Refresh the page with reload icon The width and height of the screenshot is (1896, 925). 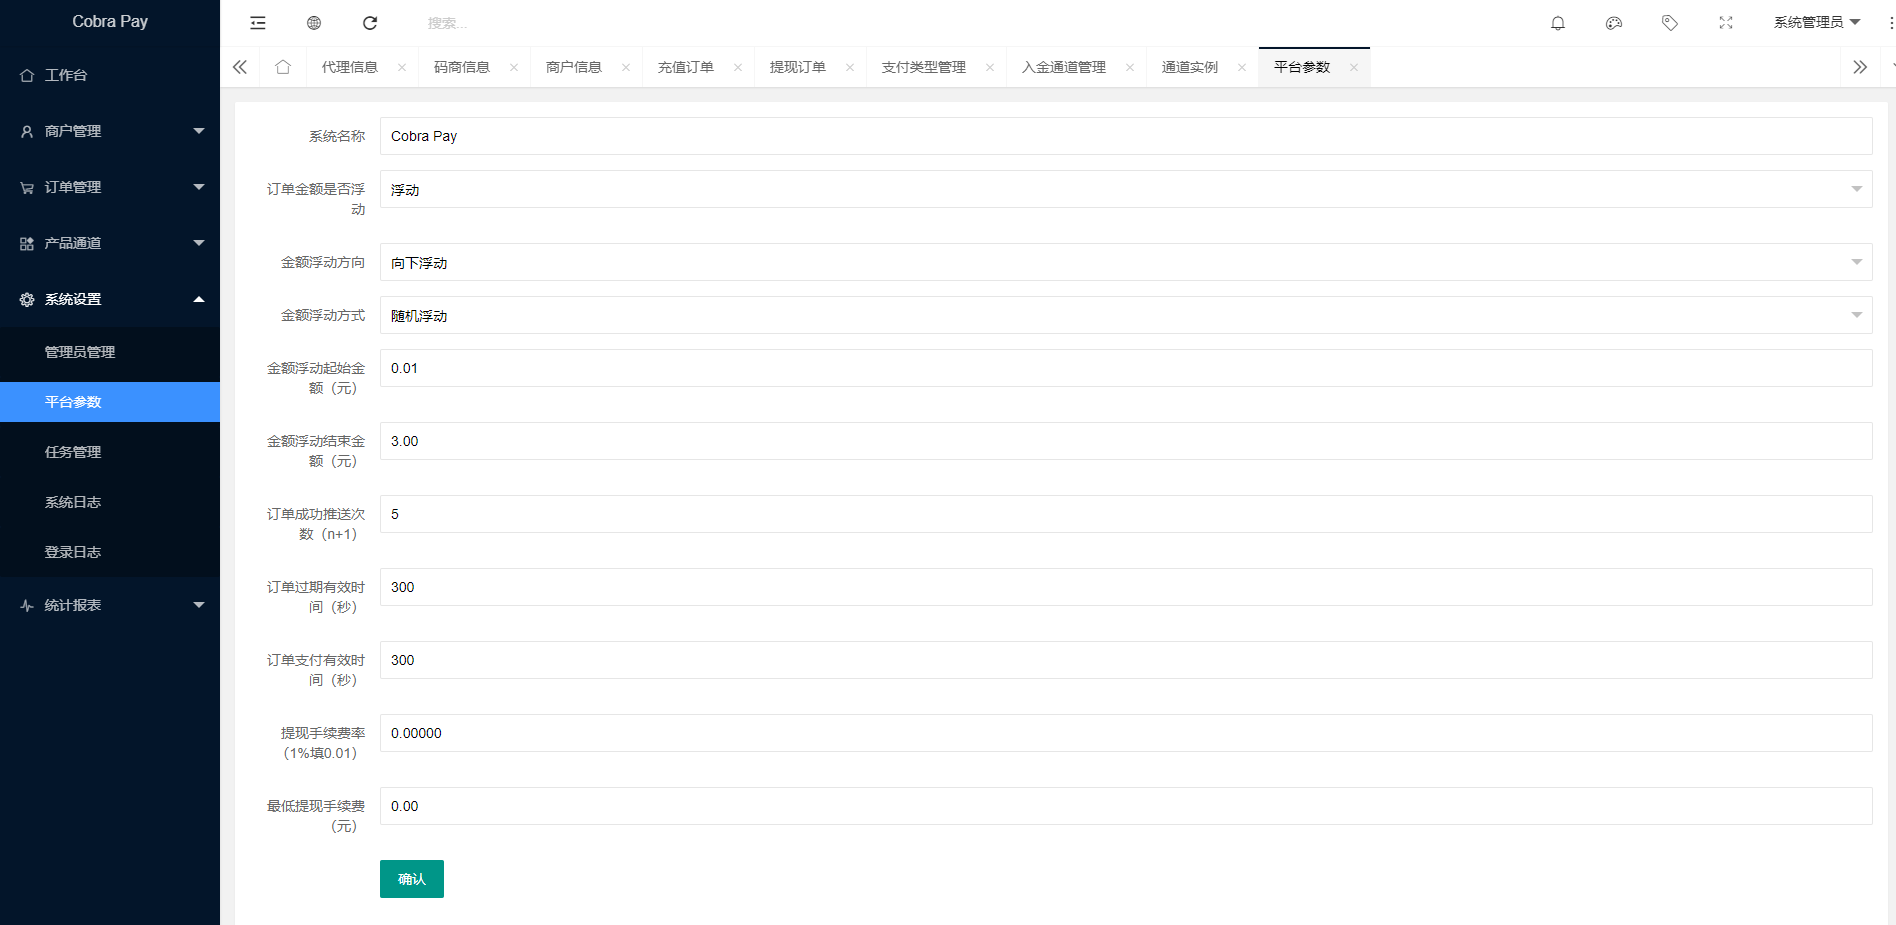coord(370,22)
